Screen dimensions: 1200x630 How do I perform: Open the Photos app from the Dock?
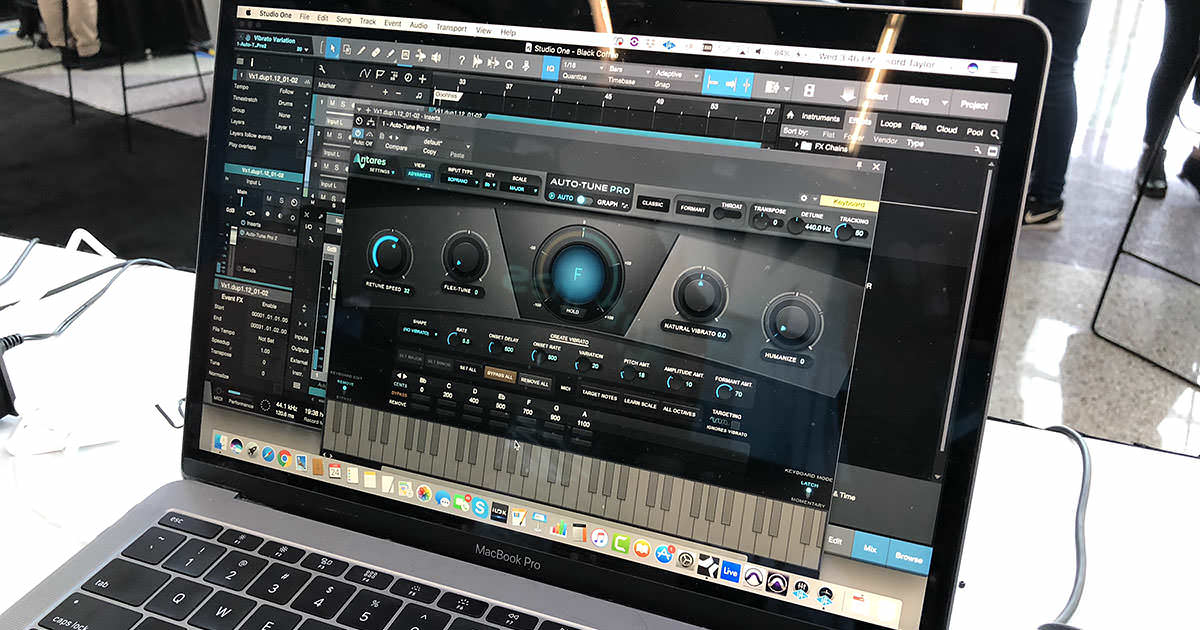coord(424,494)
